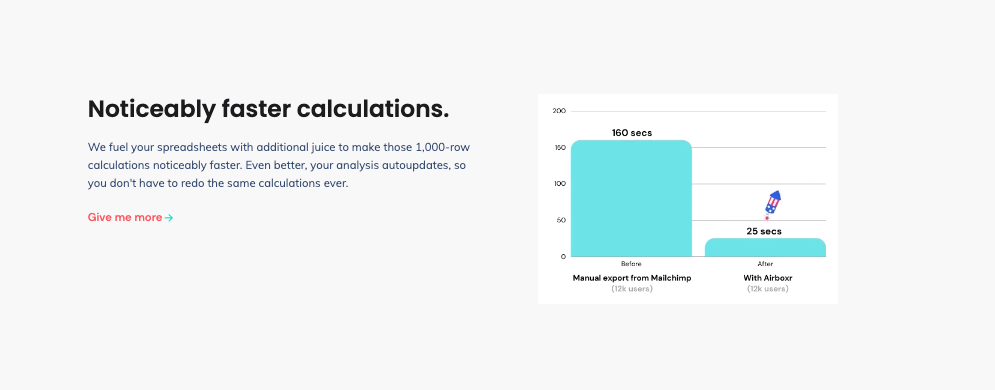Click the 150 y-axis tick label
Image resolution: width=995 pixels, height=390 pixels.
[559, 148]
